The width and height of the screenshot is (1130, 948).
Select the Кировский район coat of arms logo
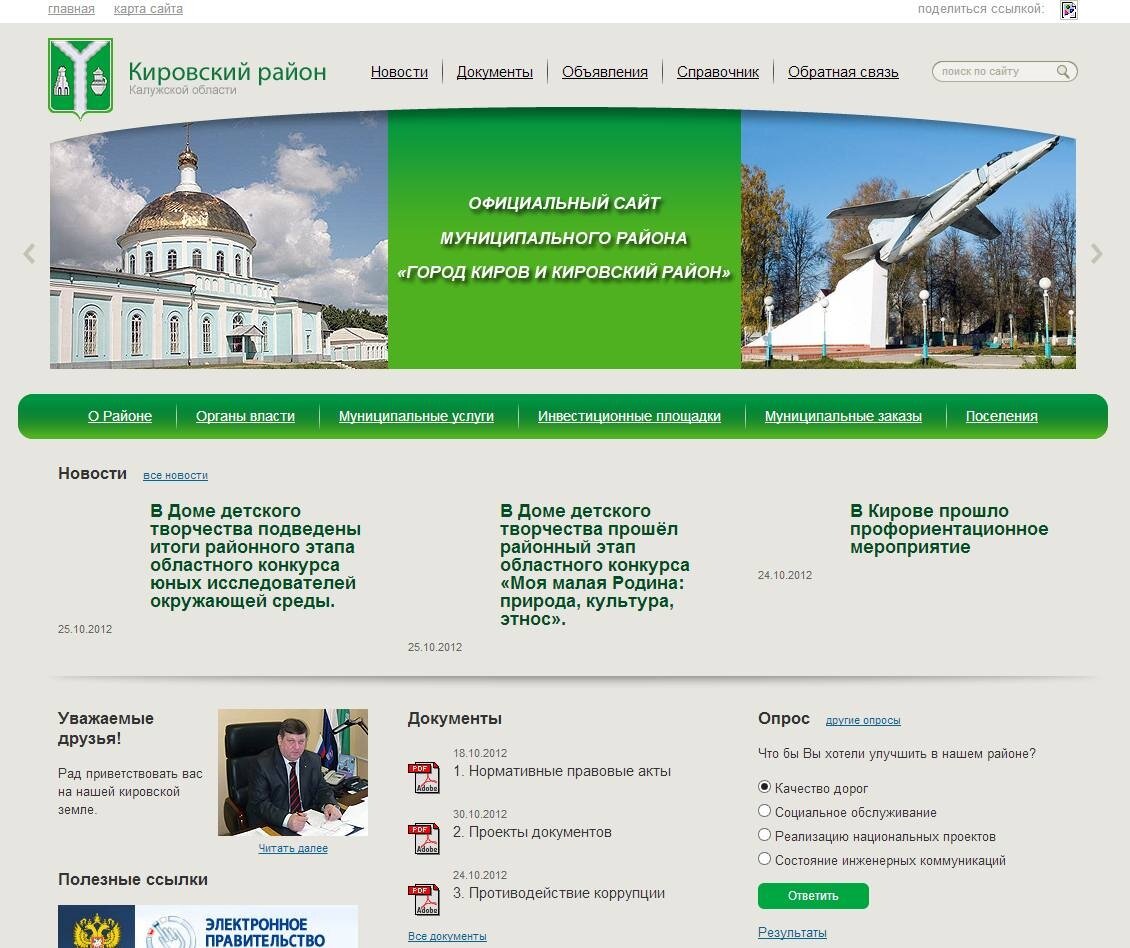(x=81, y=73)
